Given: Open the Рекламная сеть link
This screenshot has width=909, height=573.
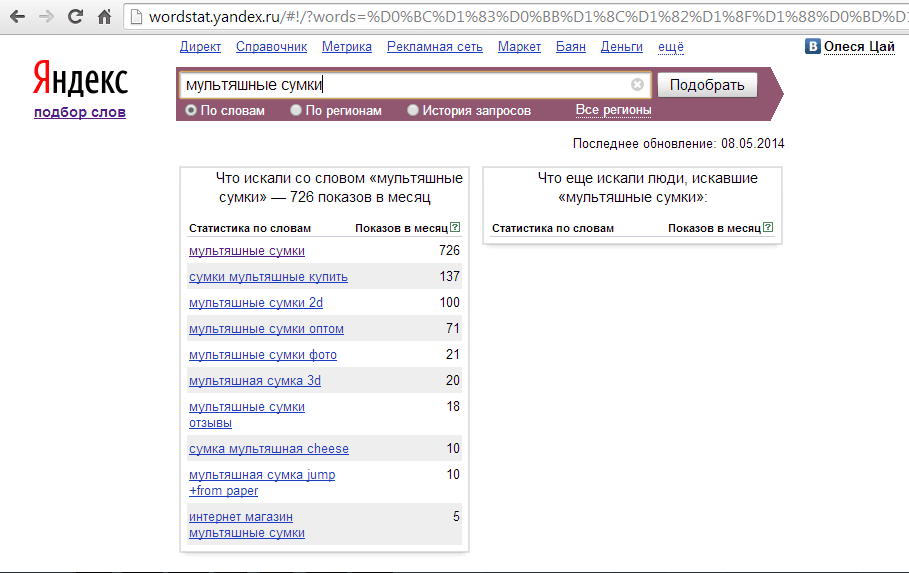Looking at the screenshot, I should point(435,47).
